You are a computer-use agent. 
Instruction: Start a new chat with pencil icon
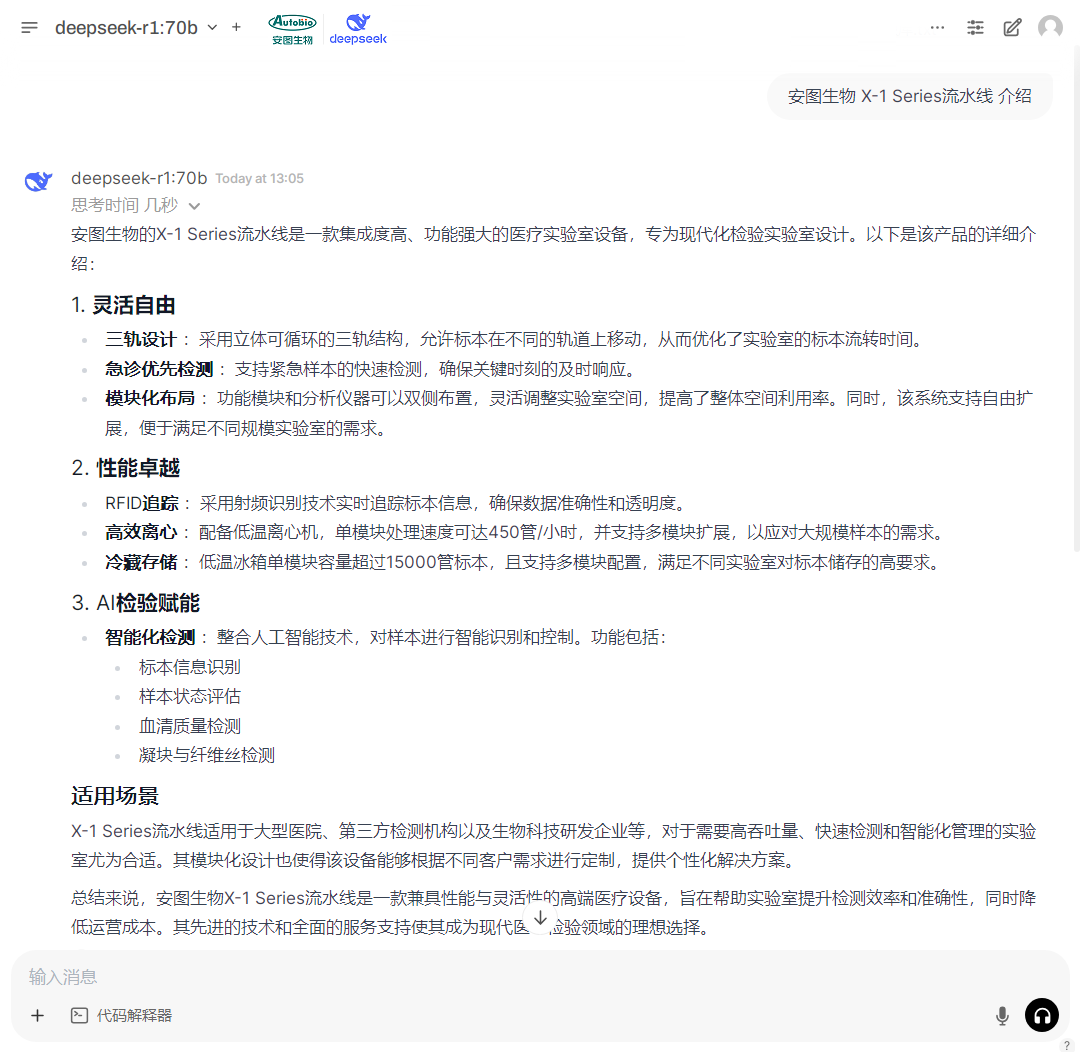tap(1012, 28)
